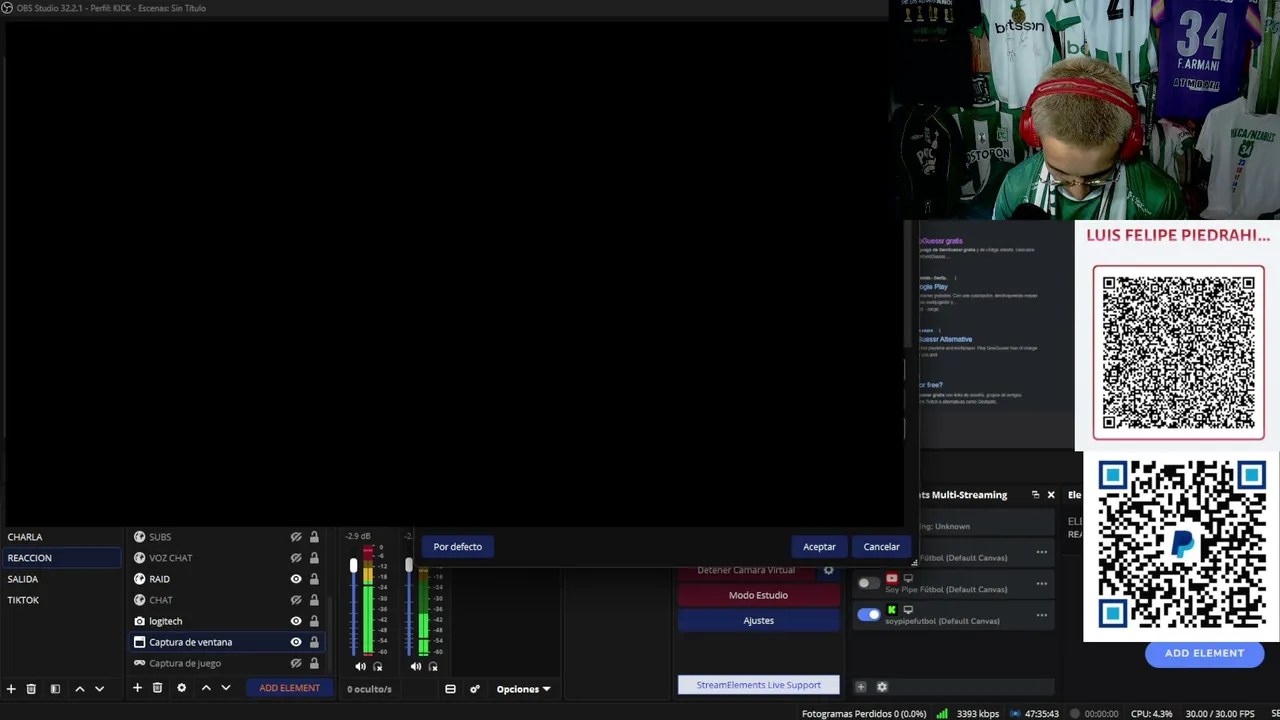The height and width of the screenshot is (720, 1280).
Task: Switch audio mixer layout icon
Action: coord(450,689)
